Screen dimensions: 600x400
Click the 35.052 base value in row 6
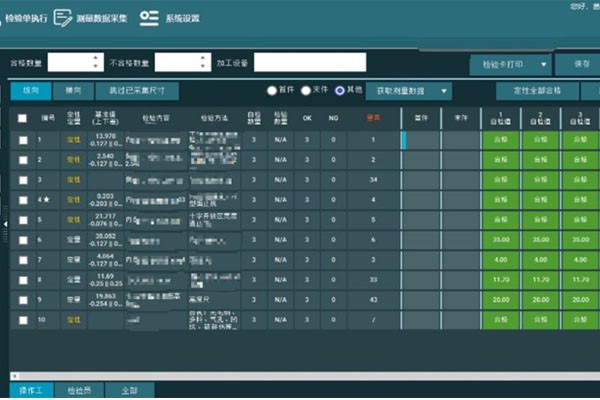106,236
